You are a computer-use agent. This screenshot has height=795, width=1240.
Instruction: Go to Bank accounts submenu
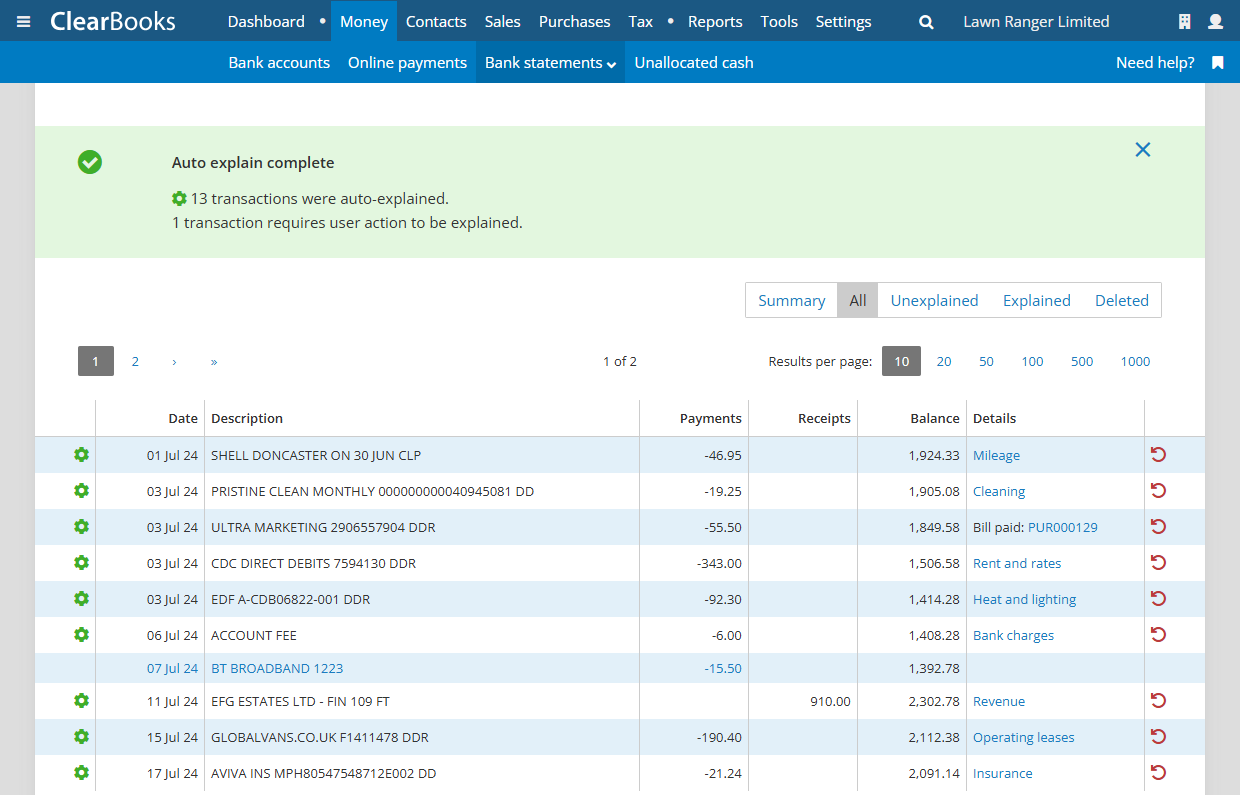tap(279, 63)
